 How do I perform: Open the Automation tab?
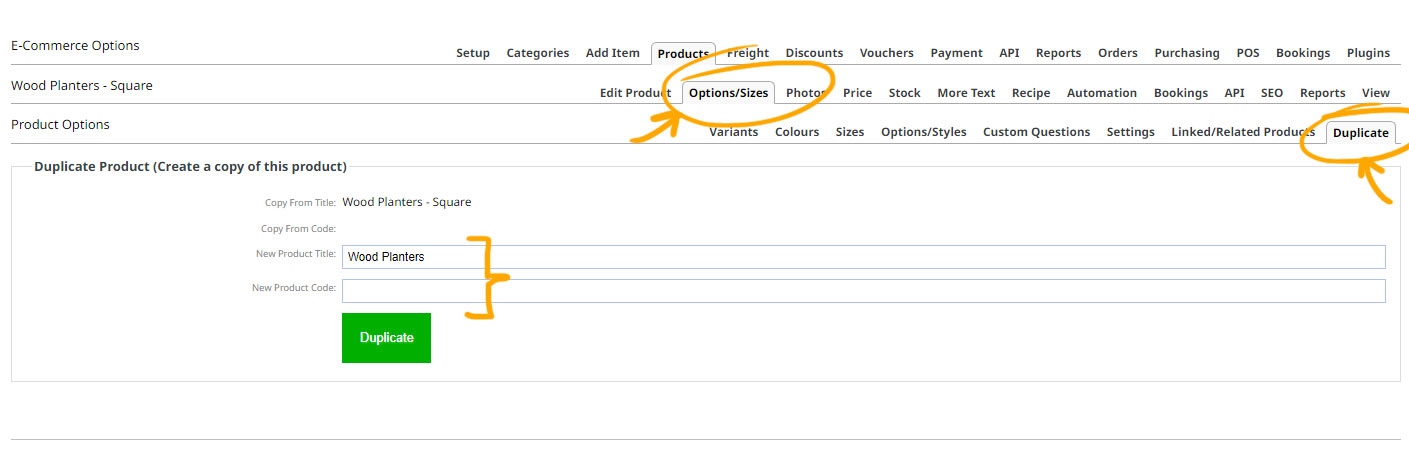point(1102,93)
